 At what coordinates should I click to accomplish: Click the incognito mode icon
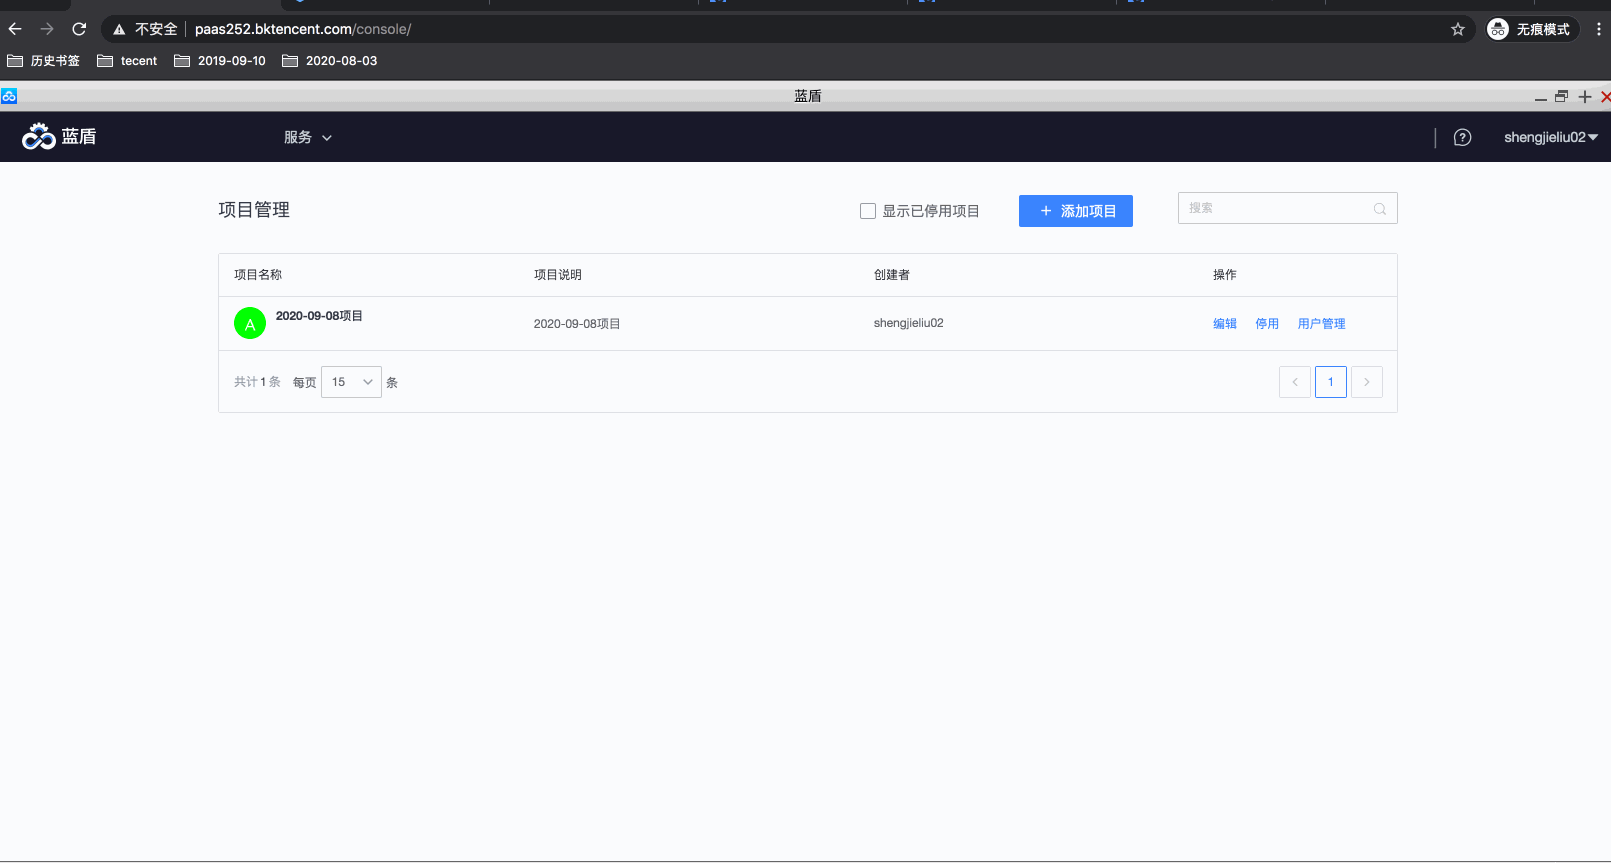pyautogui.click(x=1498, y=29)
